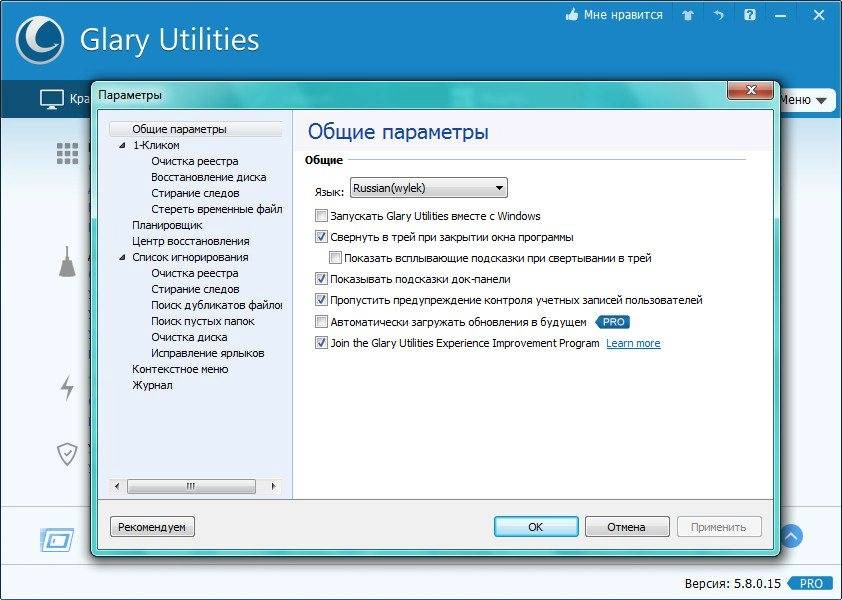Enable 'Автоматически загружать обновления в будущем'
The image size is (842, 600).
[321, 322]
